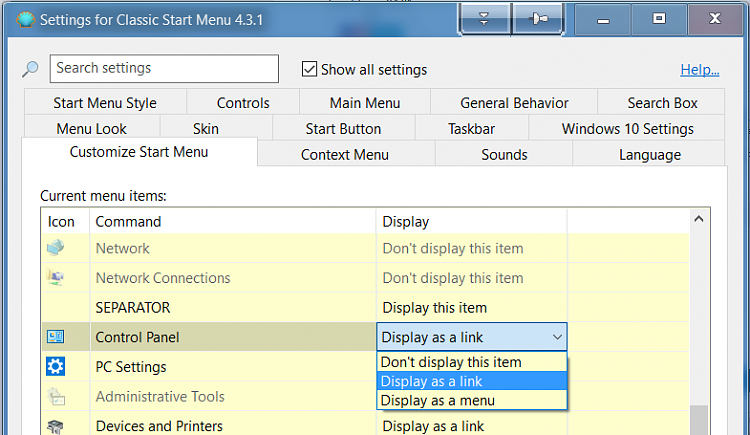Choose "Display as a menu" option

pyautogui.click(x=472, y=400)
